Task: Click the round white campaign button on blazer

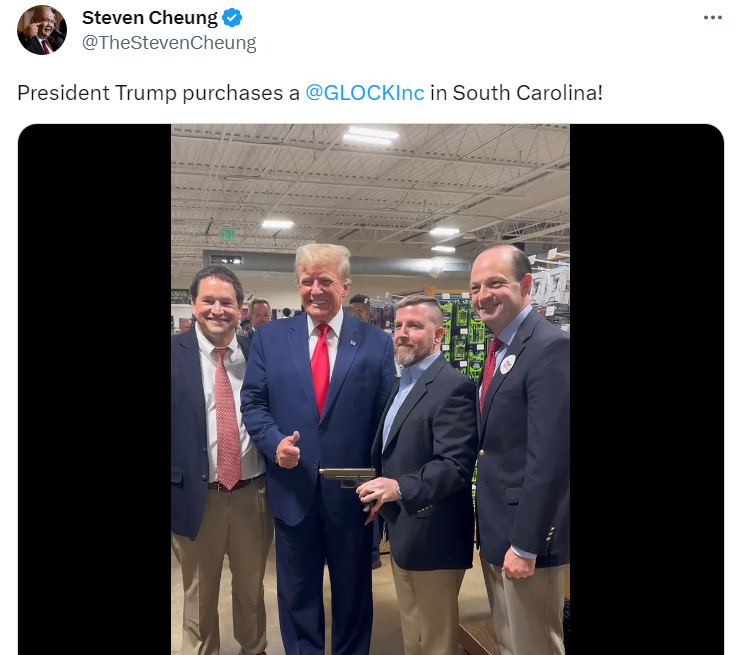Action: pyautogui.click(x=507, y=364)
